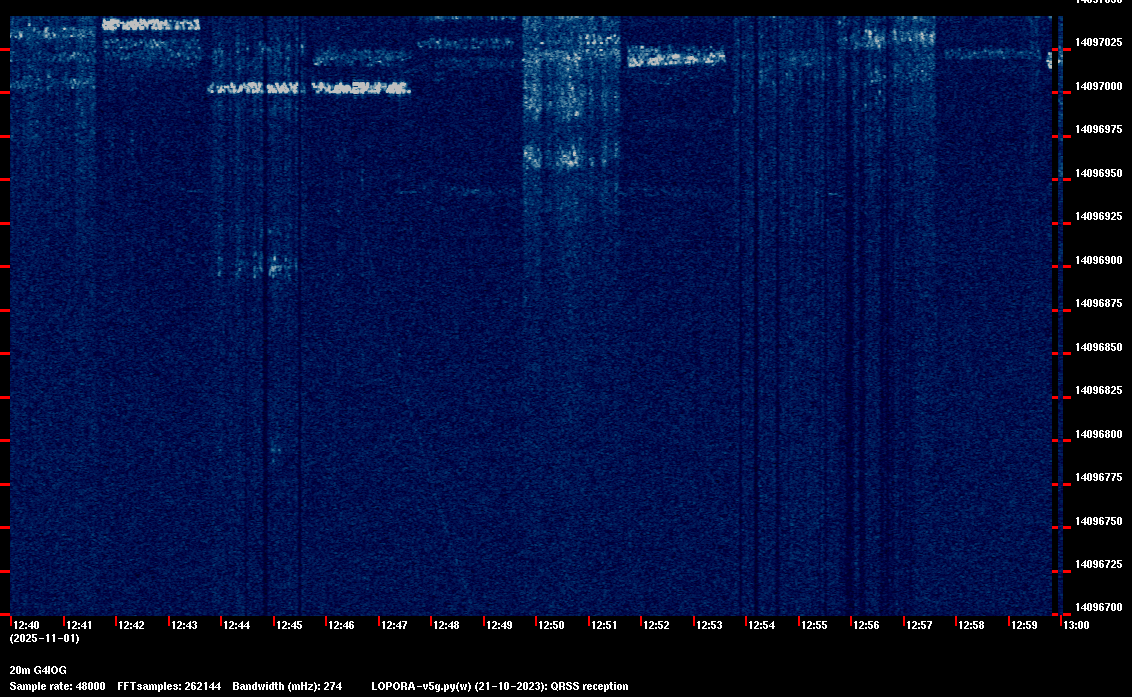Click the 12:52 time axis label
Screen dimensions: 1132x697
click(656, 625)
